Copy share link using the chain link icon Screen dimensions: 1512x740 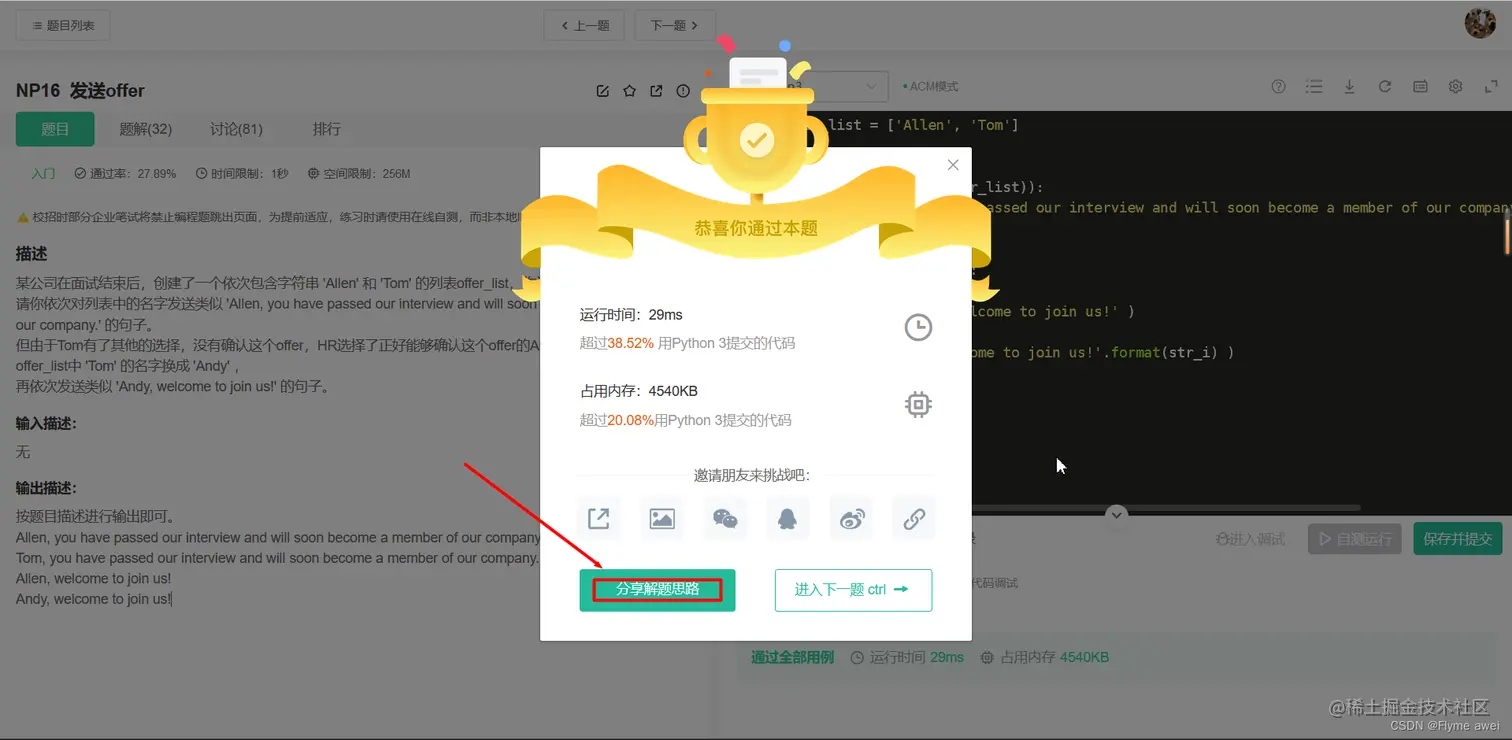click(x=913, y=518)
